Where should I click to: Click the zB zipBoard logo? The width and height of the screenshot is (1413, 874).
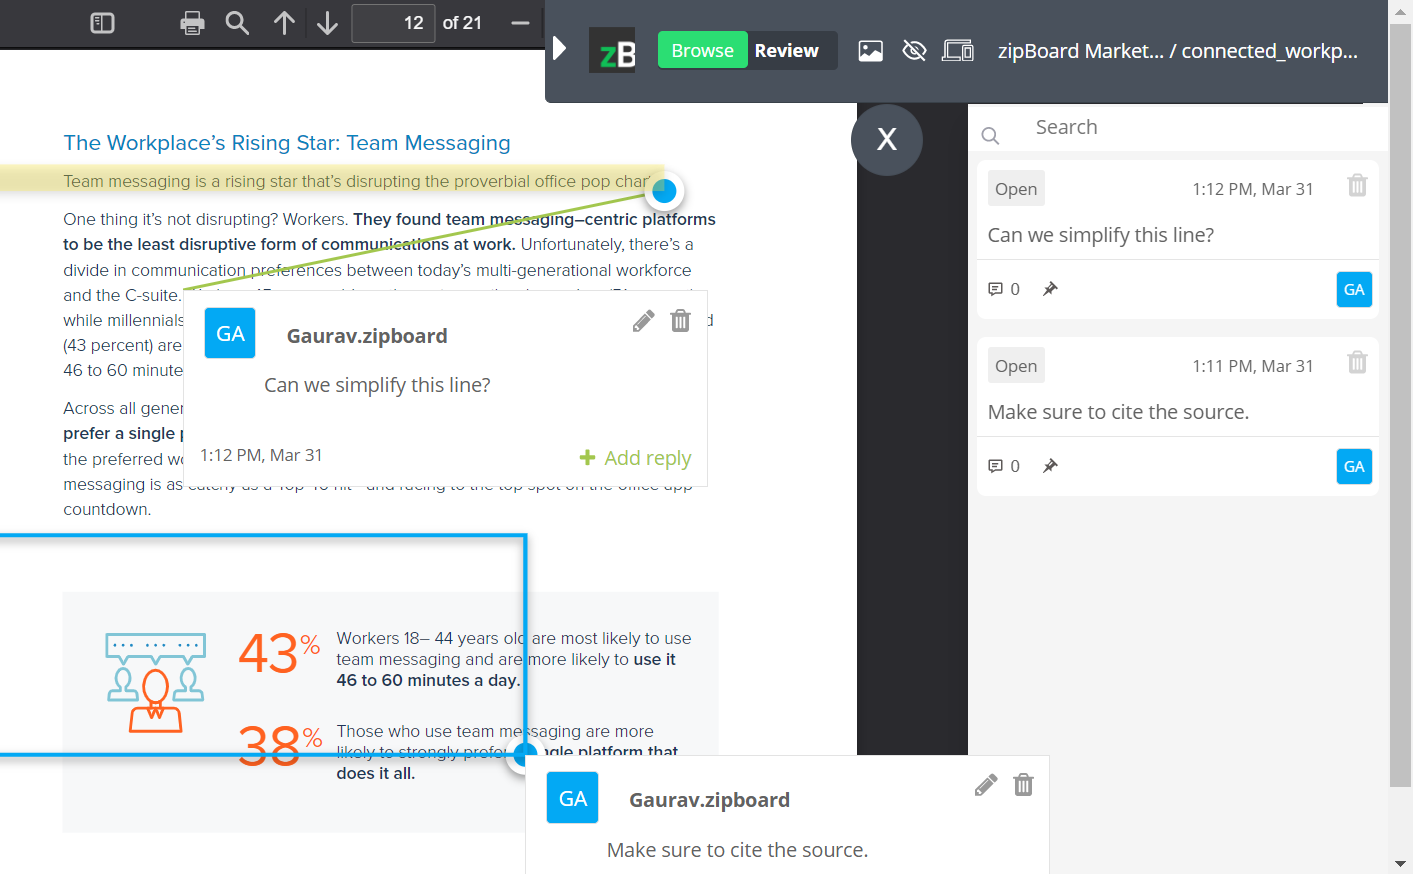click(x=611, y=50)
